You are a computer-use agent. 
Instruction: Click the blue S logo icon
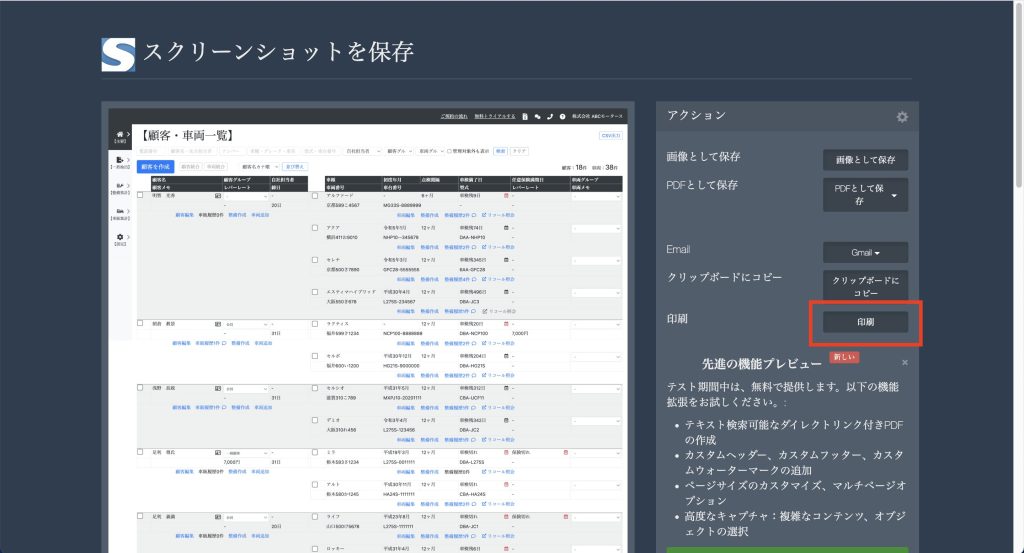click(118, 54)
